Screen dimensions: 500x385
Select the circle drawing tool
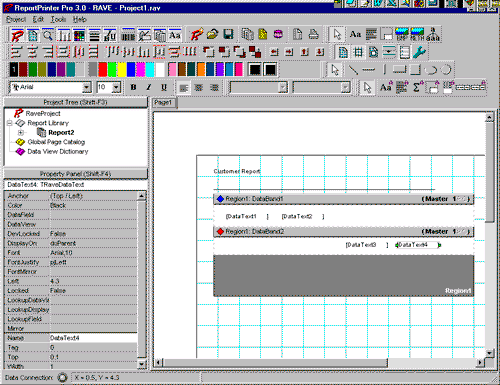[x=446, y=70]
